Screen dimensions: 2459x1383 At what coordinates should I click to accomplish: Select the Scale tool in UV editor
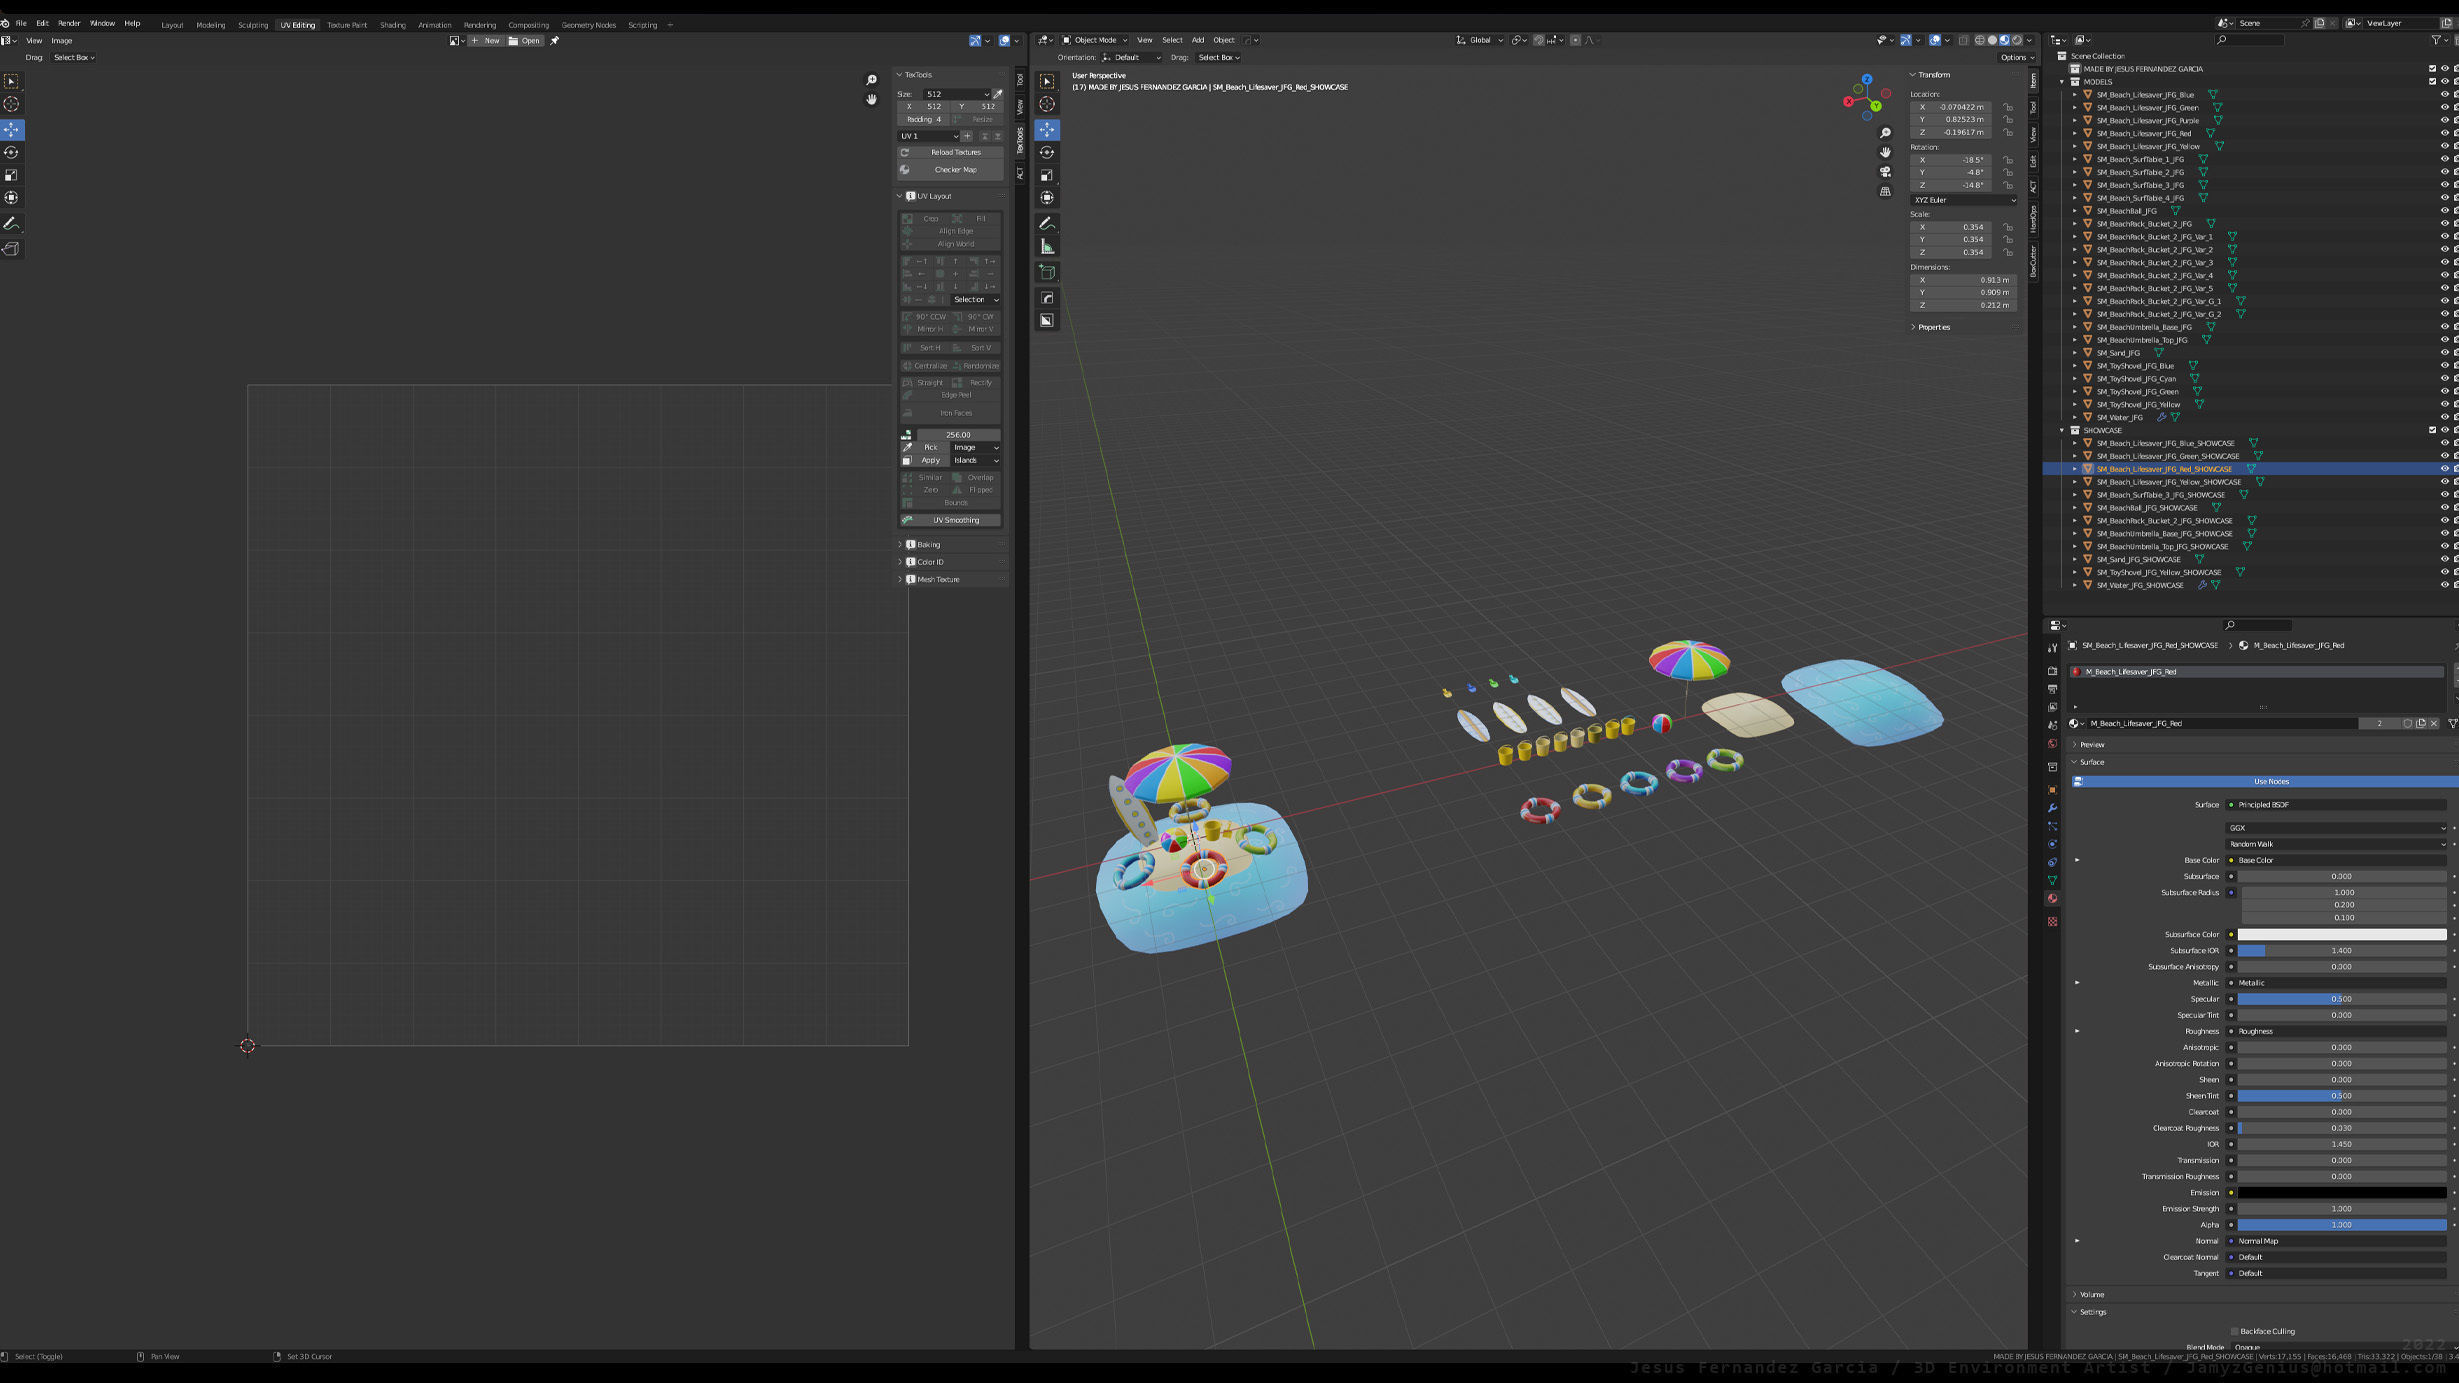point(12,175)
